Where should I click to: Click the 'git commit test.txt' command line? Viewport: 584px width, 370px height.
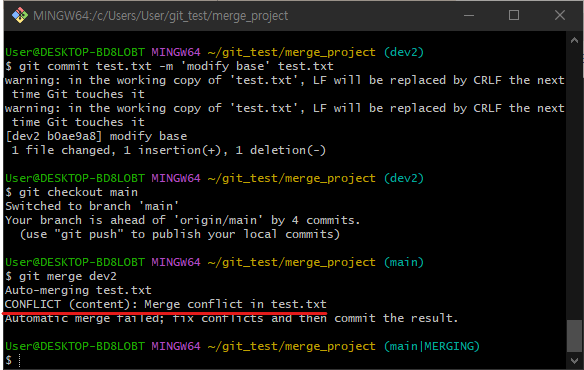169,66
